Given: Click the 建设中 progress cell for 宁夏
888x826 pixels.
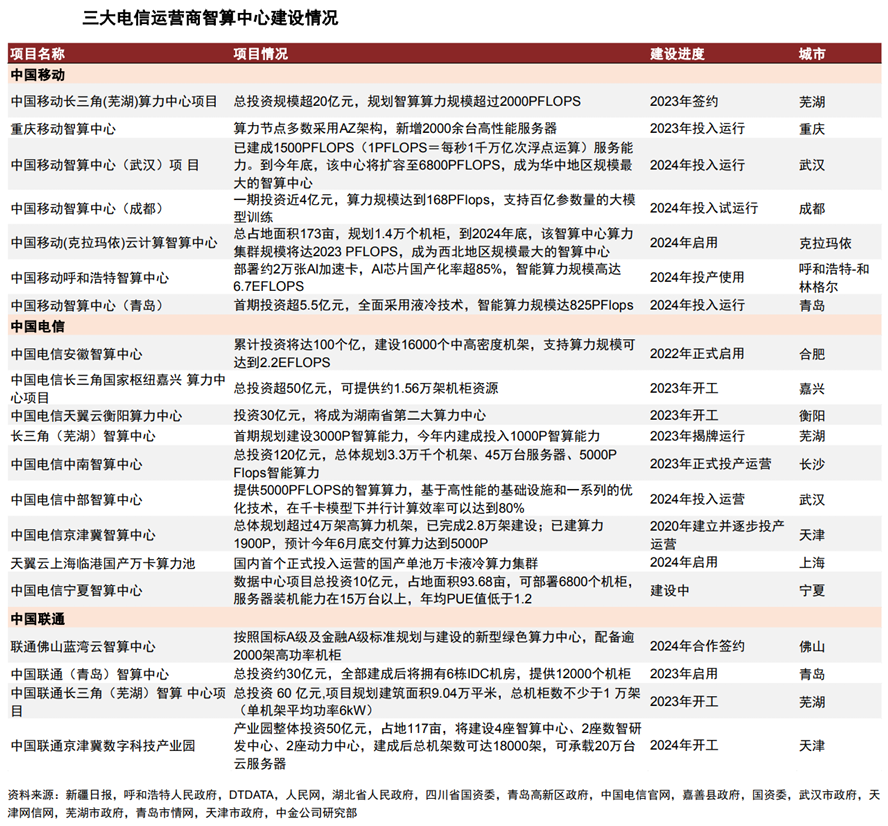Looking at the screenshot, I should (669, 590).
